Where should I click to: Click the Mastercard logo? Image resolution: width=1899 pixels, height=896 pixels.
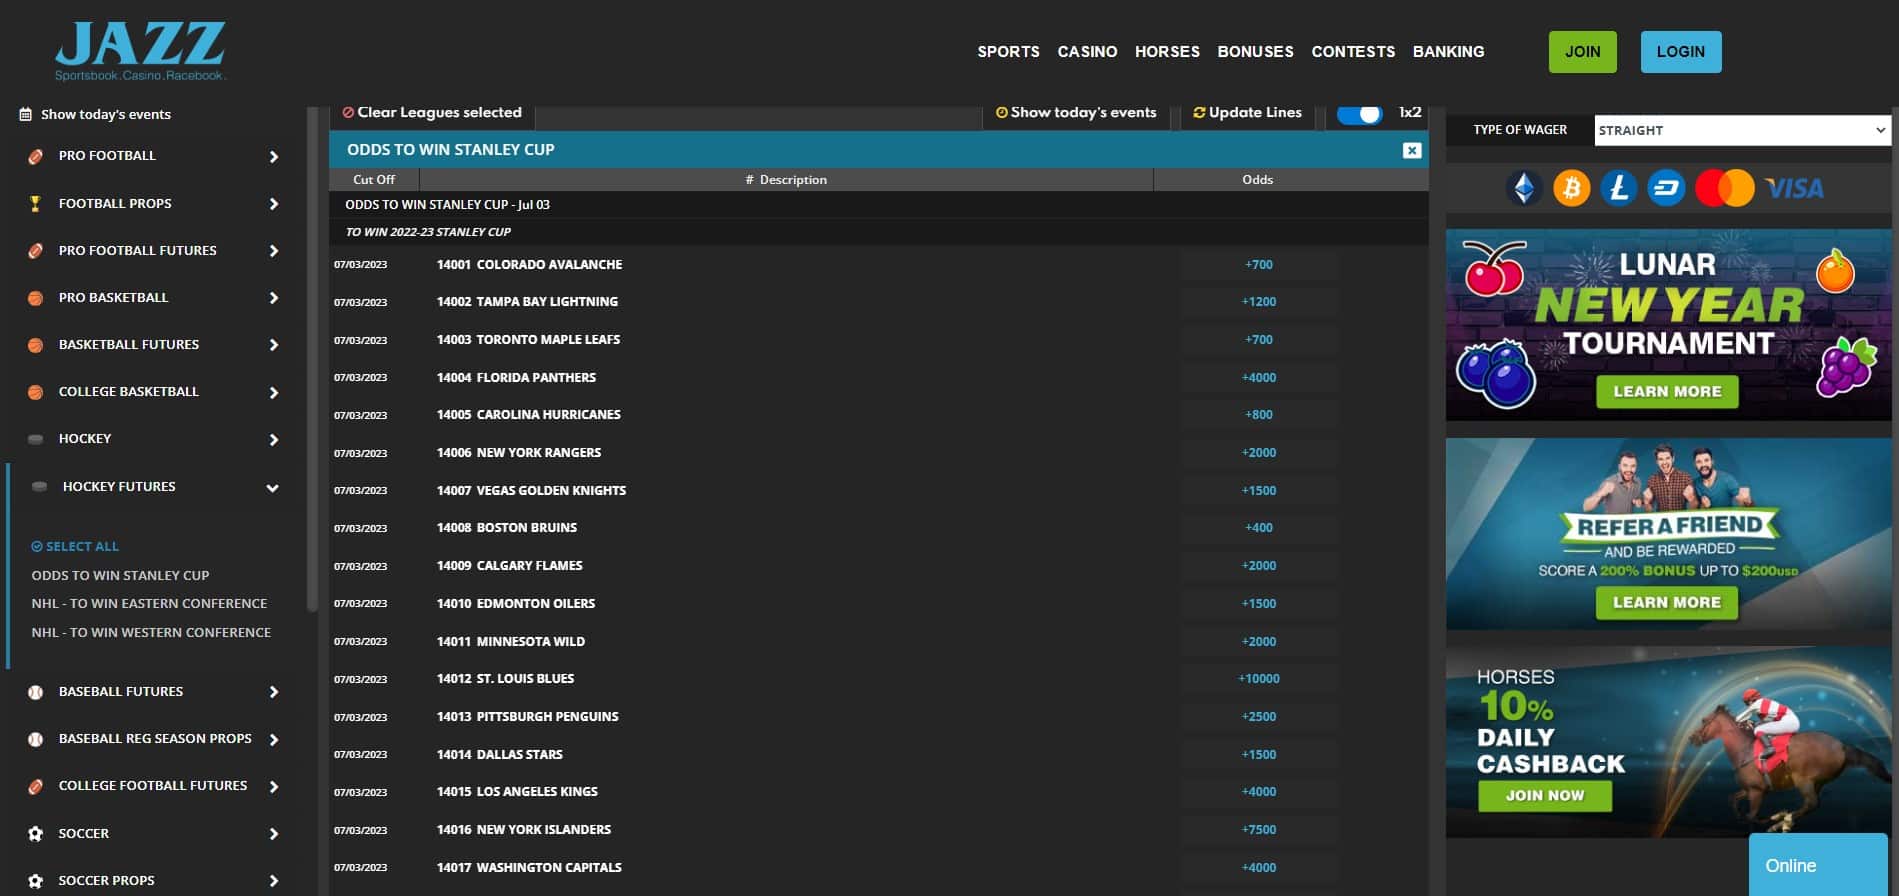1725,188
